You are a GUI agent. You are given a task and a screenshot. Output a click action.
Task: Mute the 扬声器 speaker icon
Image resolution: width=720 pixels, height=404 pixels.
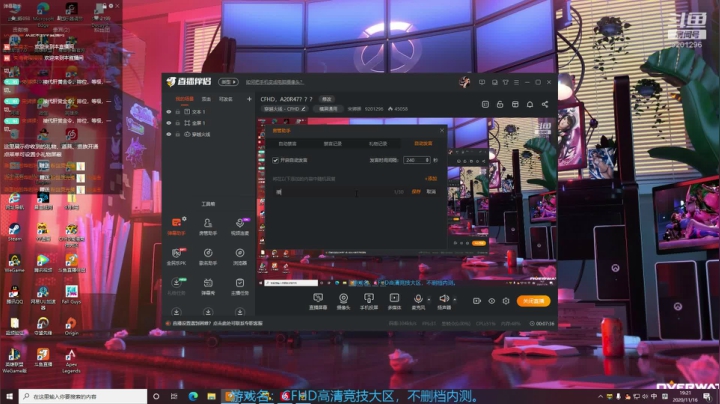pyautogui.click(x=444, y=299)
